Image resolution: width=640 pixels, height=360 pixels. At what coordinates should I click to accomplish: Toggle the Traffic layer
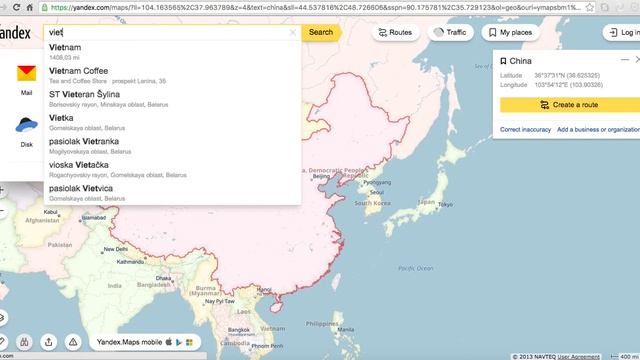450,32
